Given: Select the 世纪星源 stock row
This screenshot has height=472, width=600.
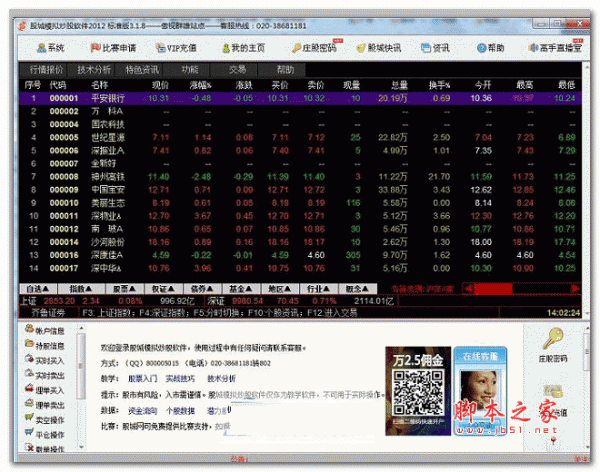Looking at the screenshot, I should tap(300, 137).
